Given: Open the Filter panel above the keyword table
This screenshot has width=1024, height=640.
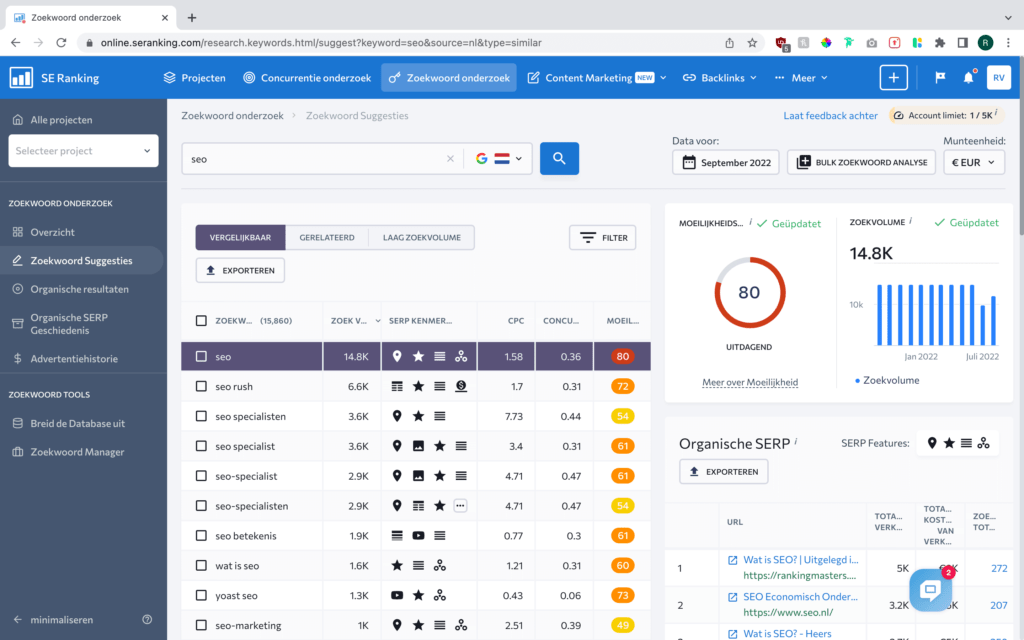Looking at the screenshot, I should point(602,237).
